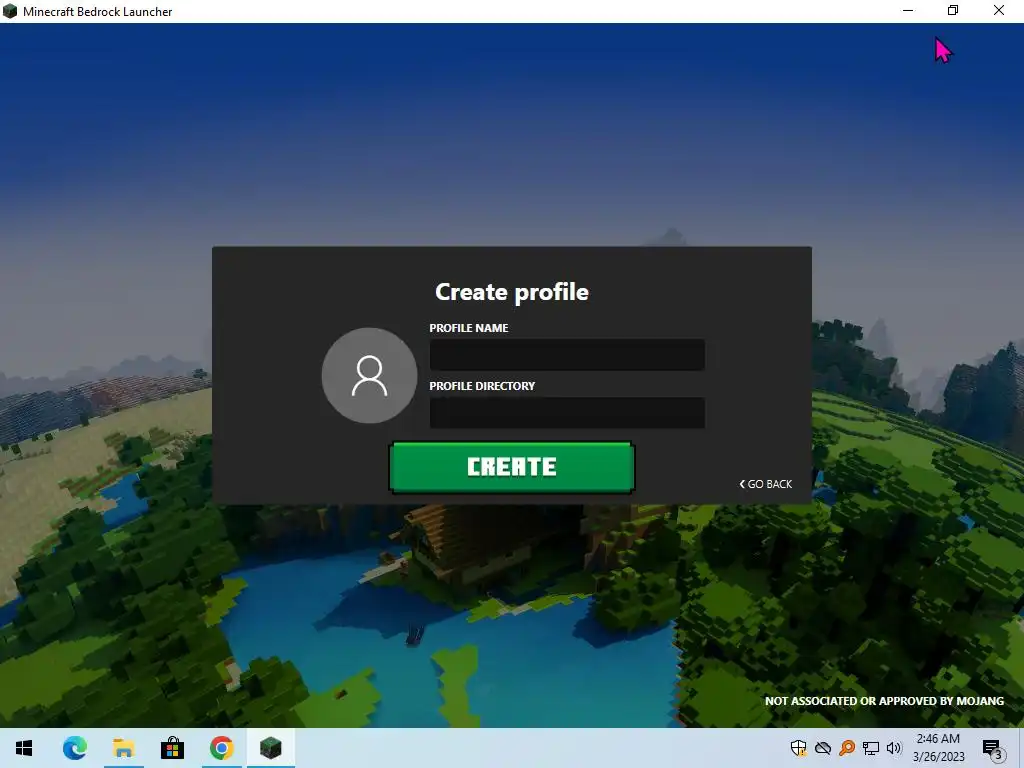Click the profile avatar placeholder icon
Image resolution: width=1024 pixels, height=768 pixels.
[369, 376]
